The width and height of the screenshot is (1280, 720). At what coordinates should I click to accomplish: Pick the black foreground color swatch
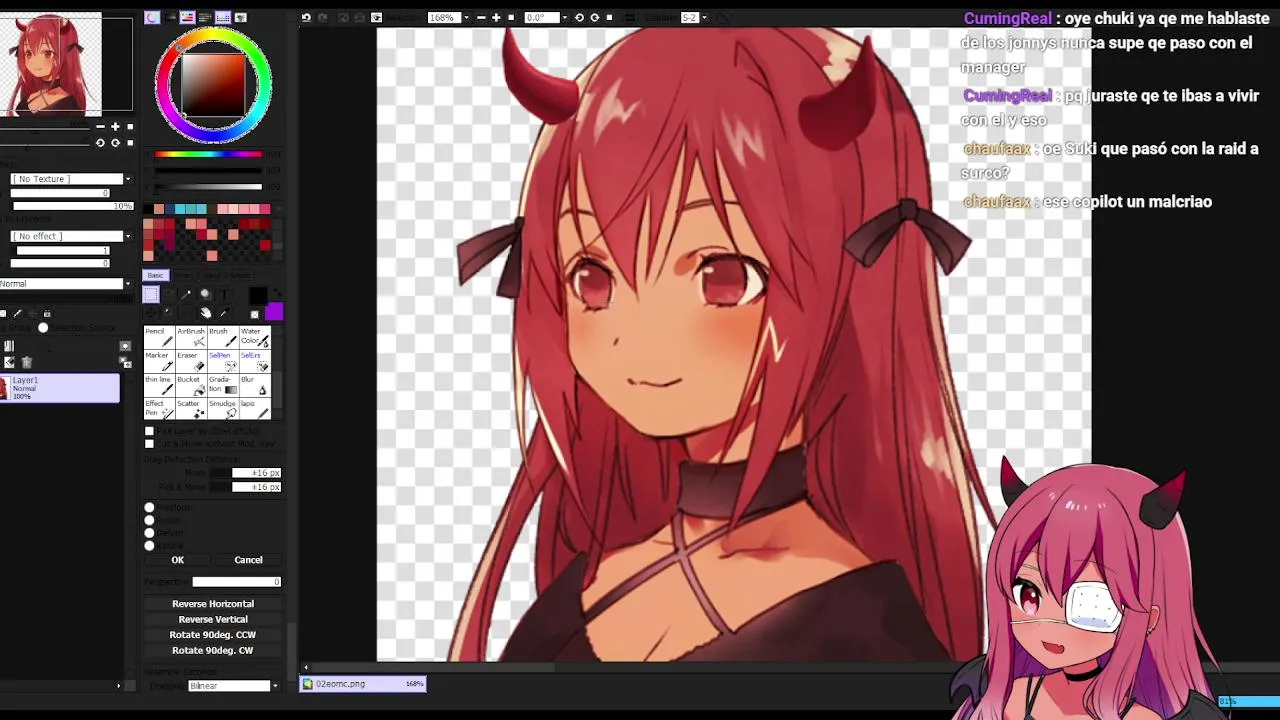pos(258,295)
